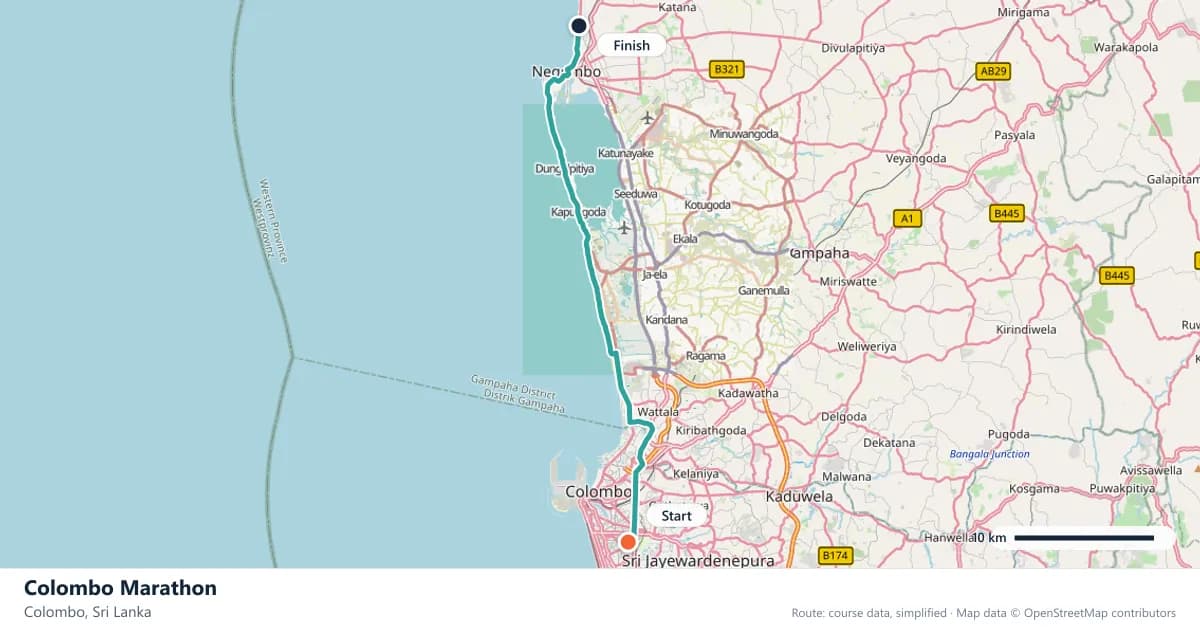
Task: Click the AB29 road shield
Action: coord(993,71)
